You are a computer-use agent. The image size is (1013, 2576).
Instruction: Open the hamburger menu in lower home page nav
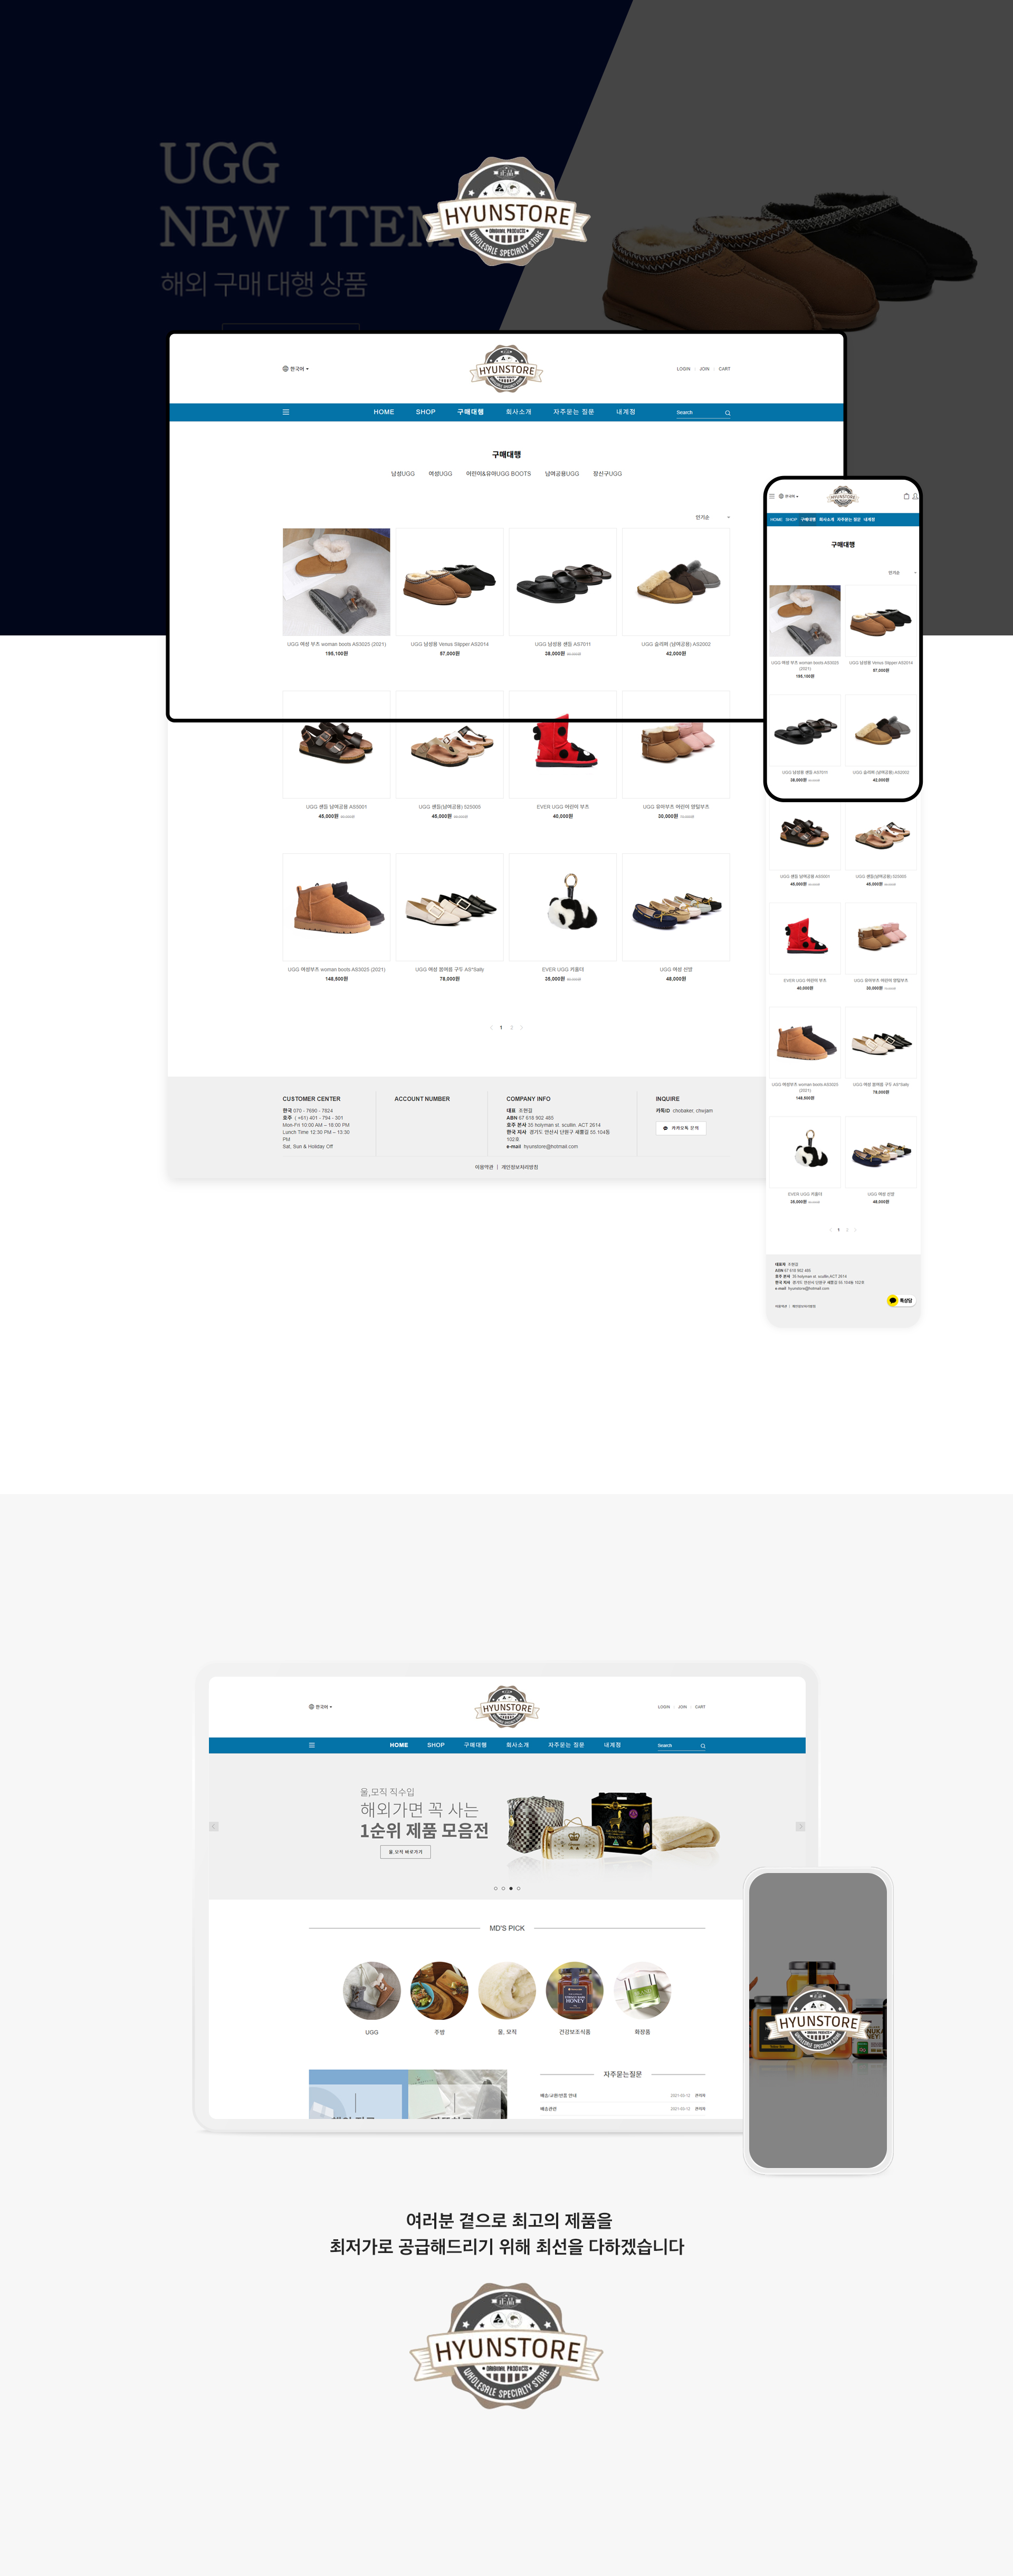[312, 1745]
